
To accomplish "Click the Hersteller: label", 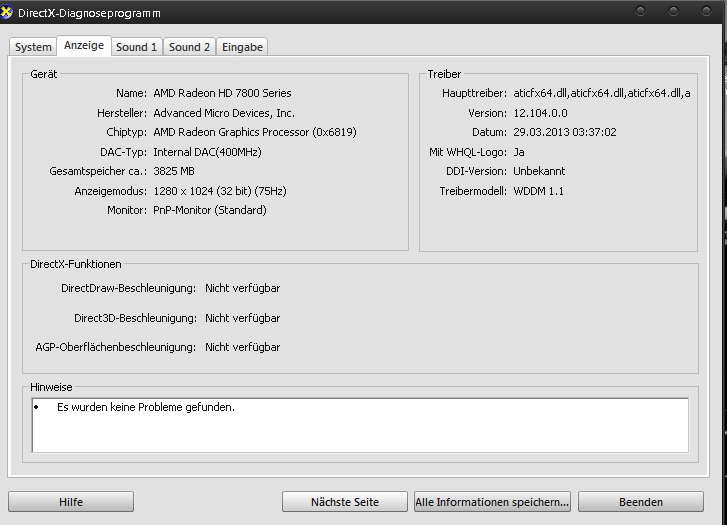I will click(x=122, y=113).
